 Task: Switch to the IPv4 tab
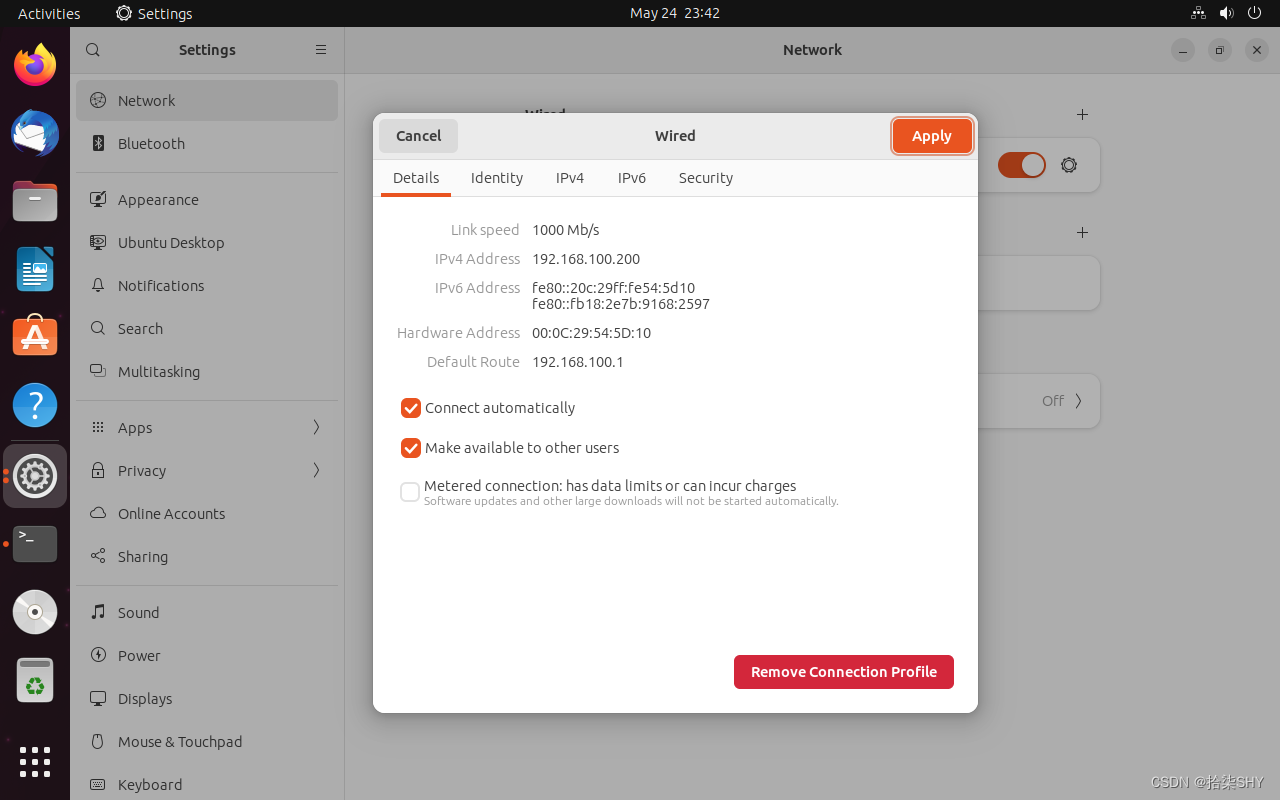569,177
